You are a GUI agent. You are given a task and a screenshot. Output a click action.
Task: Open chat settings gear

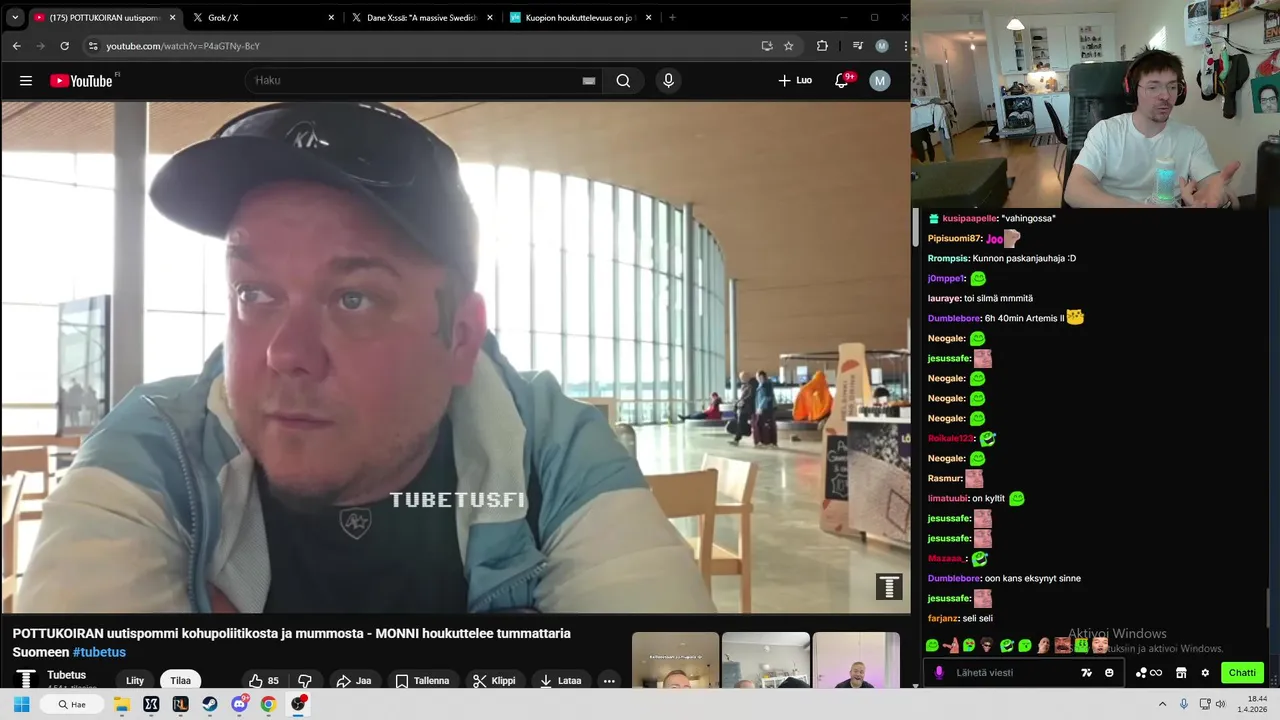1205,673
